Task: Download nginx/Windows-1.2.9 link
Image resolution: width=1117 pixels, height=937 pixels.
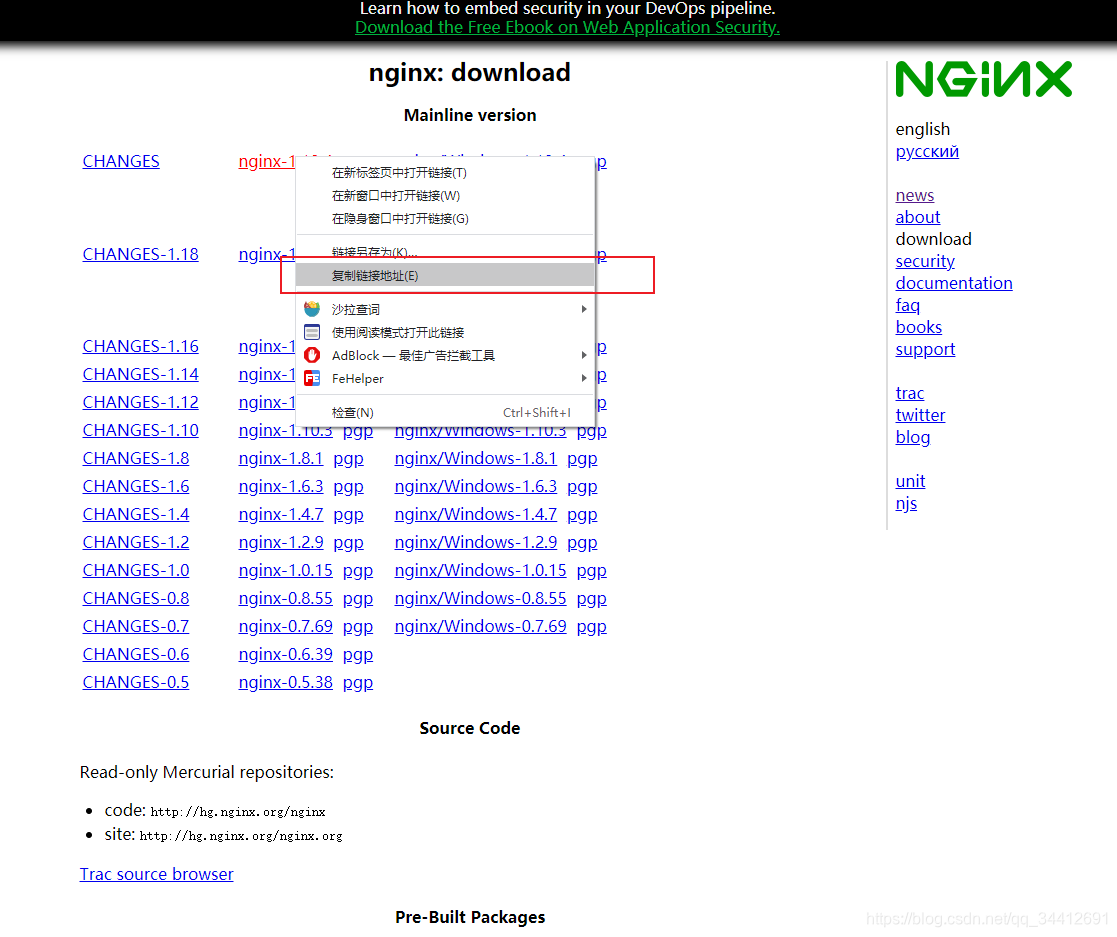Action: coord(476,542)
